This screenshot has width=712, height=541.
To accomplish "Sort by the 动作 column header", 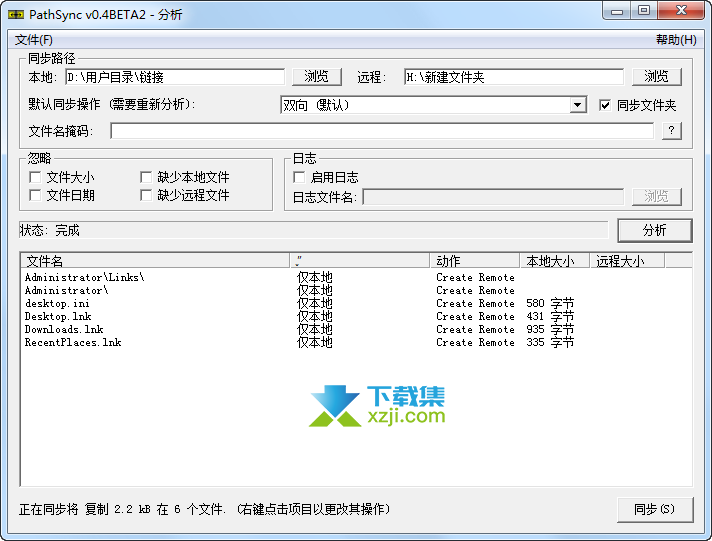I will (475, 261).
